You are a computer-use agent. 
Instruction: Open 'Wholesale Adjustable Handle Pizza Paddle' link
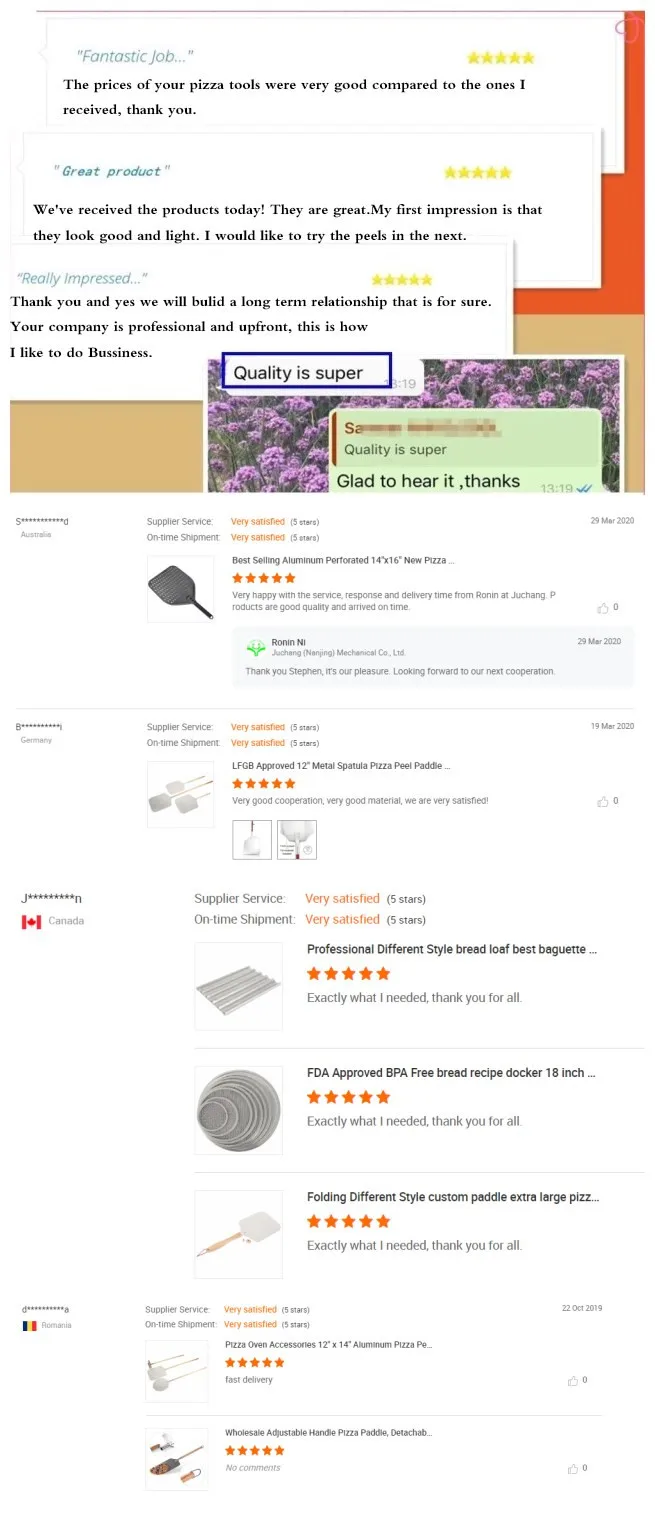click(x=328, y=1433)
